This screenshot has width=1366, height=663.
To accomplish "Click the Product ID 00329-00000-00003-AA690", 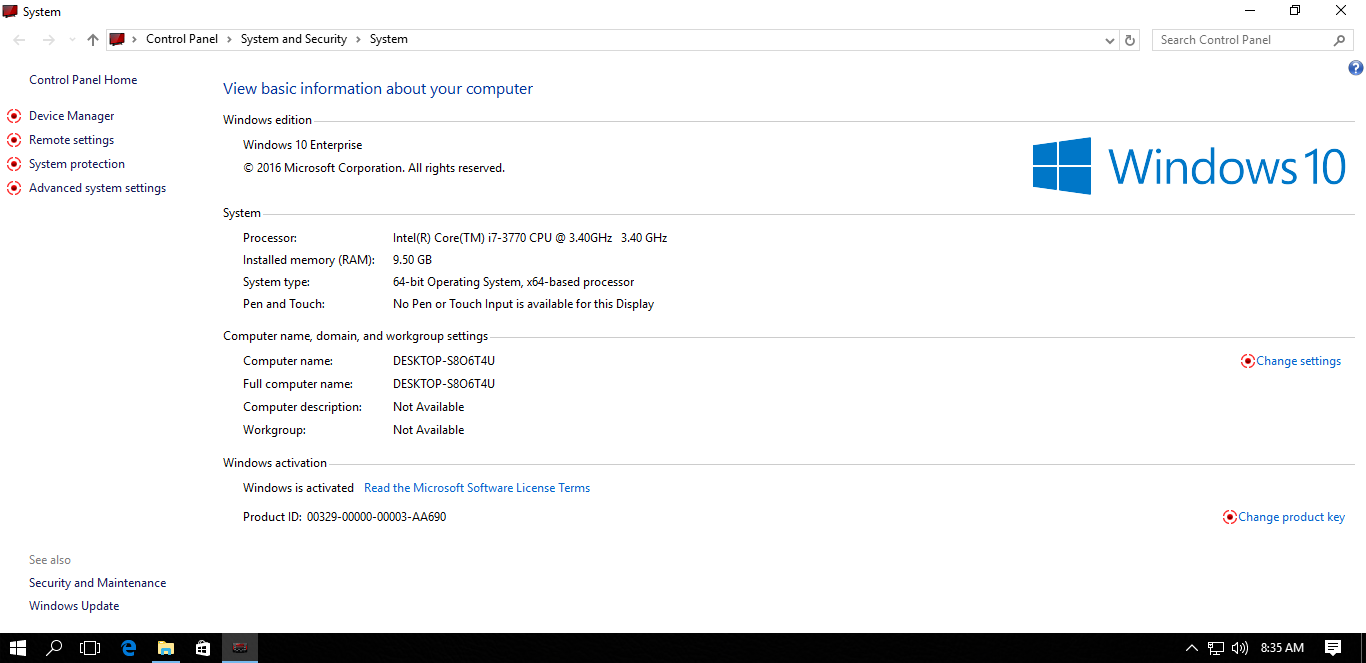I will tap(376, 517).
